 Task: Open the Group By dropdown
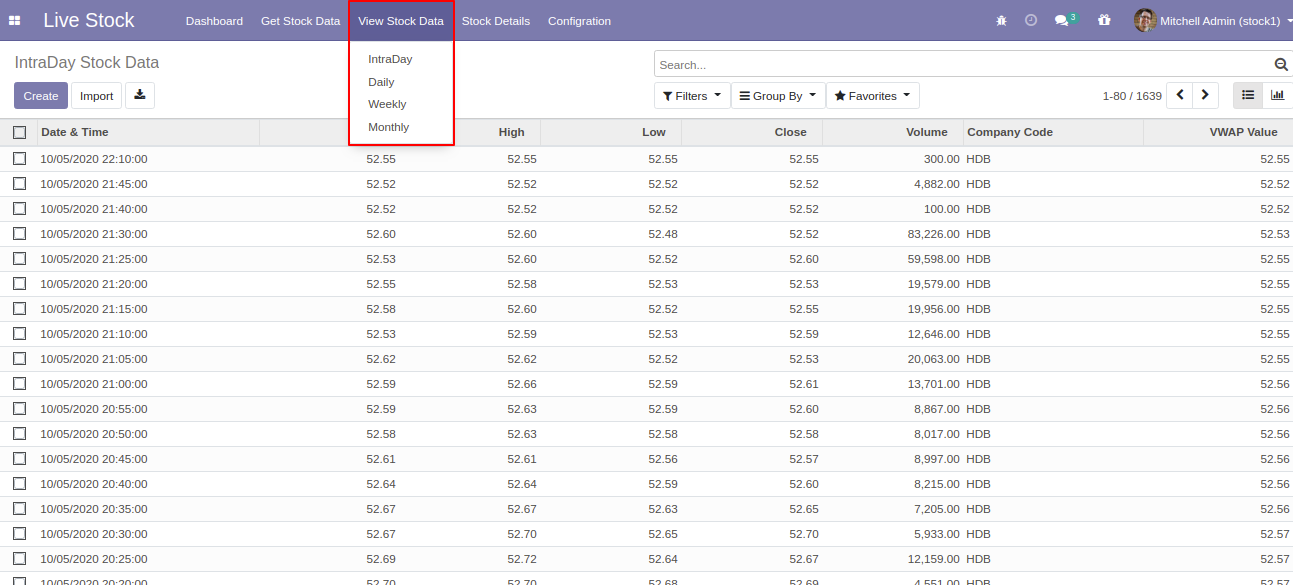(778, 96)
